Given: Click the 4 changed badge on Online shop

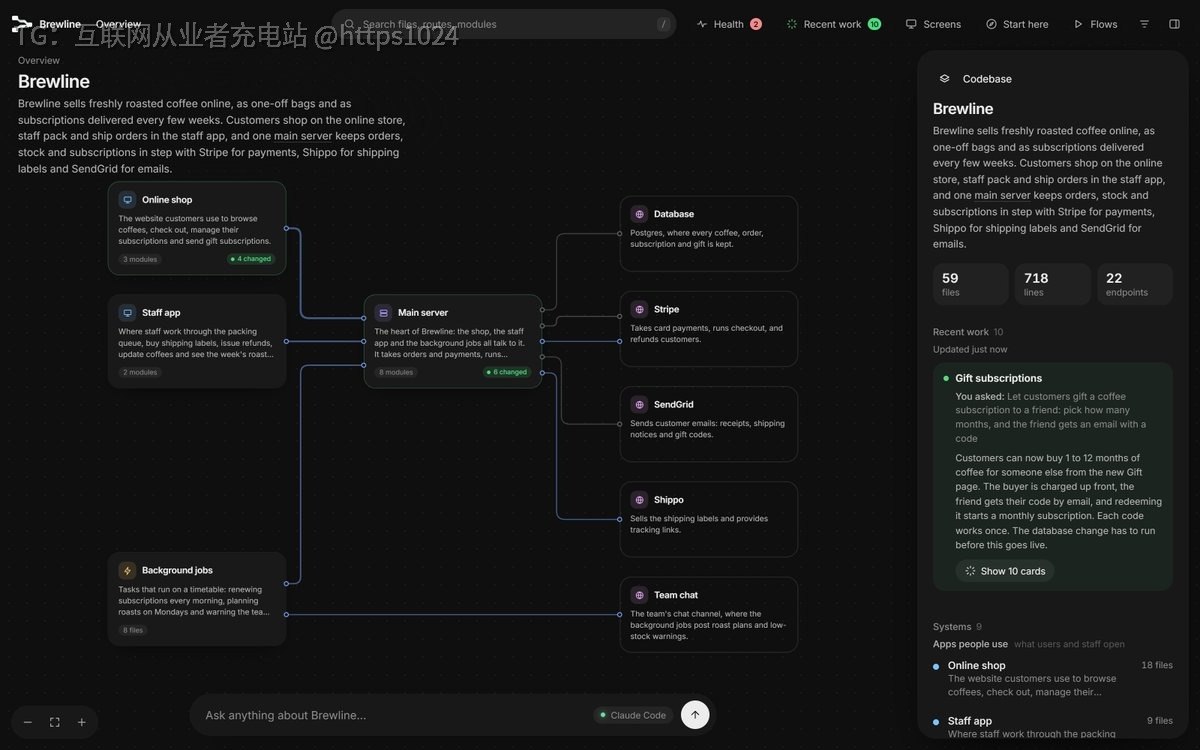Looking at the screenshot, I should [x=252, y=259].
